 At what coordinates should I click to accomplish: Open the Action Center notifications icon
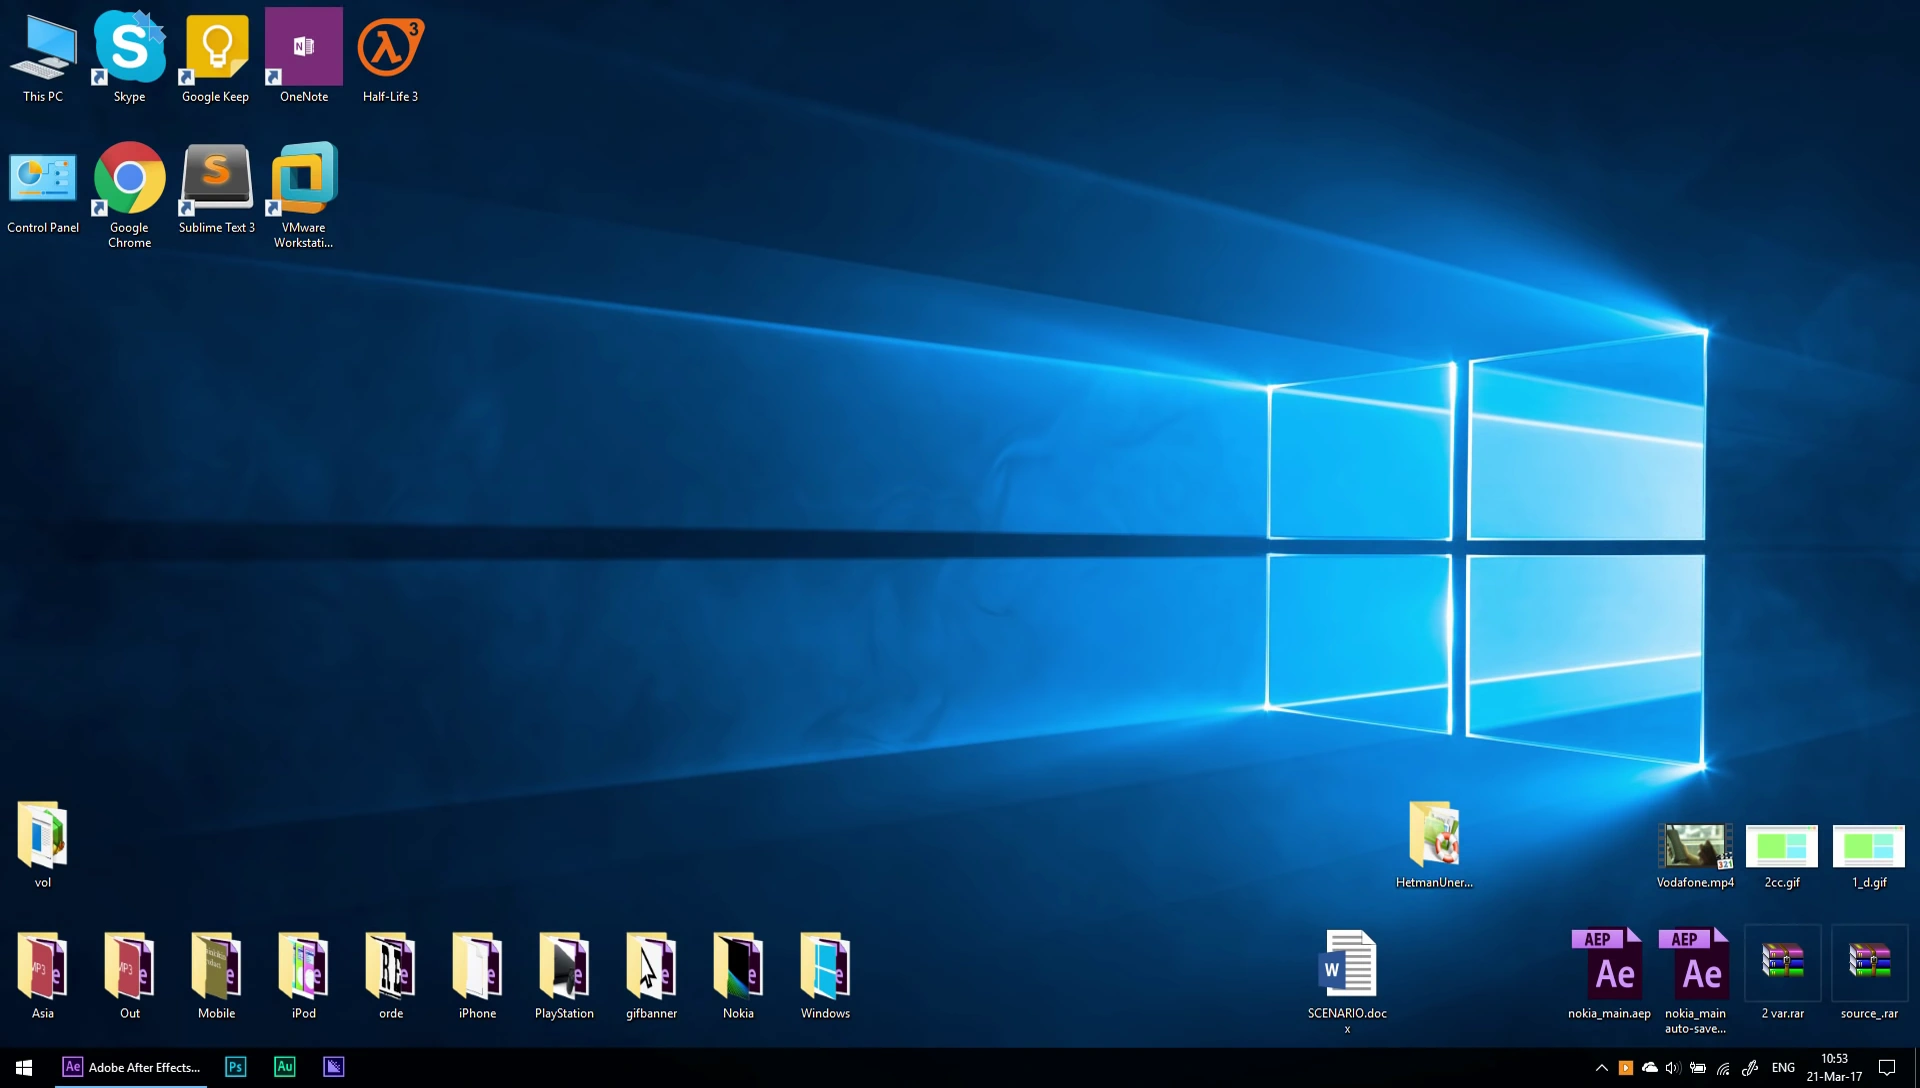(1887, 1068)
